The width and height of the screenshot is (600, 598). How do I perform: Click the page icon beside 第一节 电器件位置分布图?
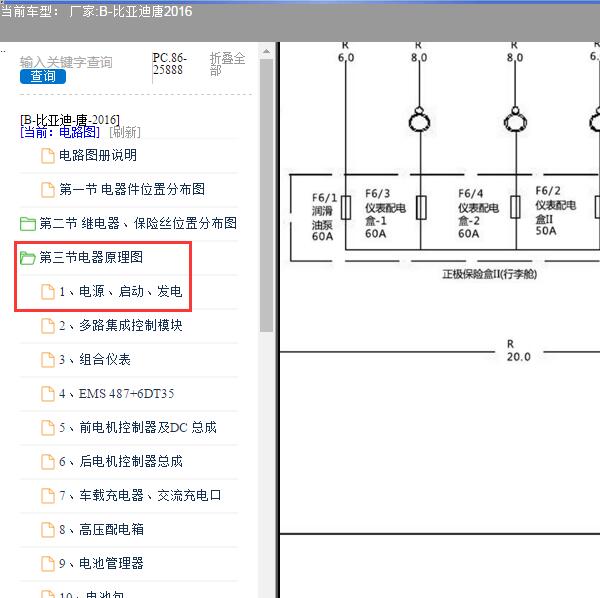tap(48, 190)
